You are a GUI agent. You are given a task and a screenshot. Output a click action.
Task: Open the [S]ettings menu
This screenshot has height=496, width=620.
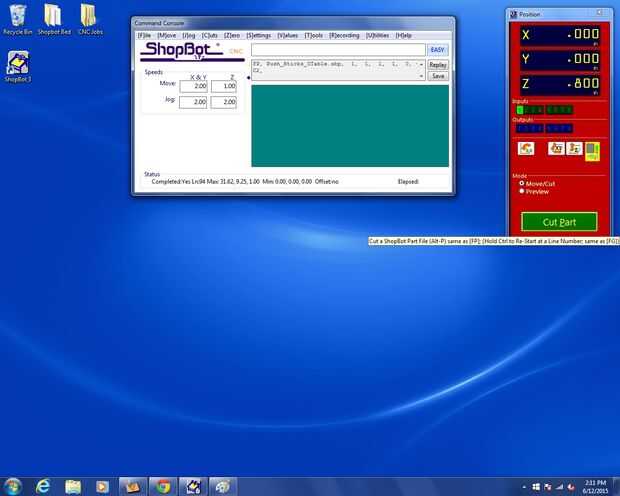click(x=259, y=36)
